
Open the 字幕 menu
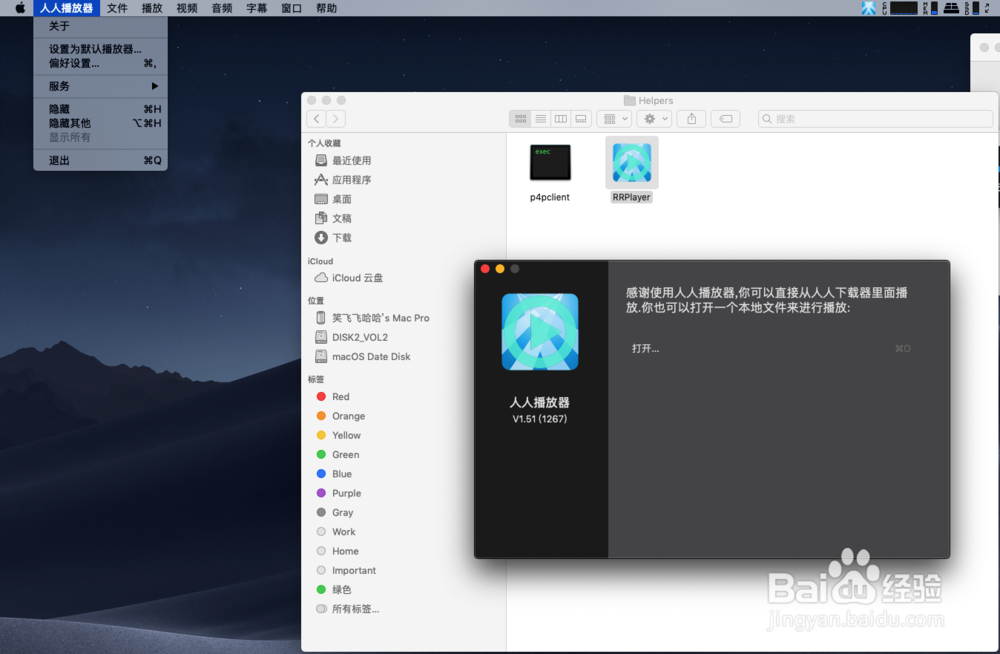click(256, 8)
